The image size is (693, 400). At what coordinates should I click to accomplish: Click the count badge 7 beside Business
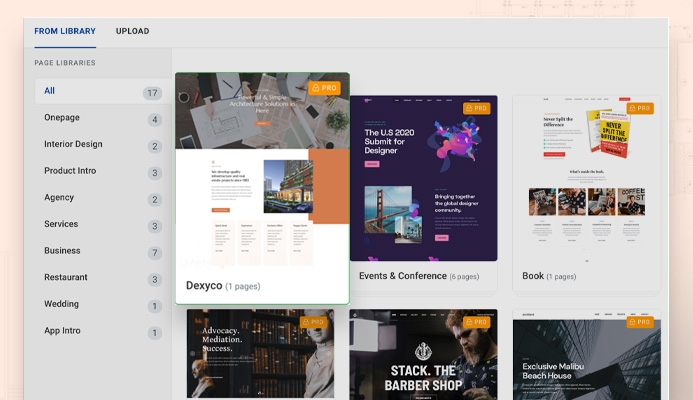(155, 253)
